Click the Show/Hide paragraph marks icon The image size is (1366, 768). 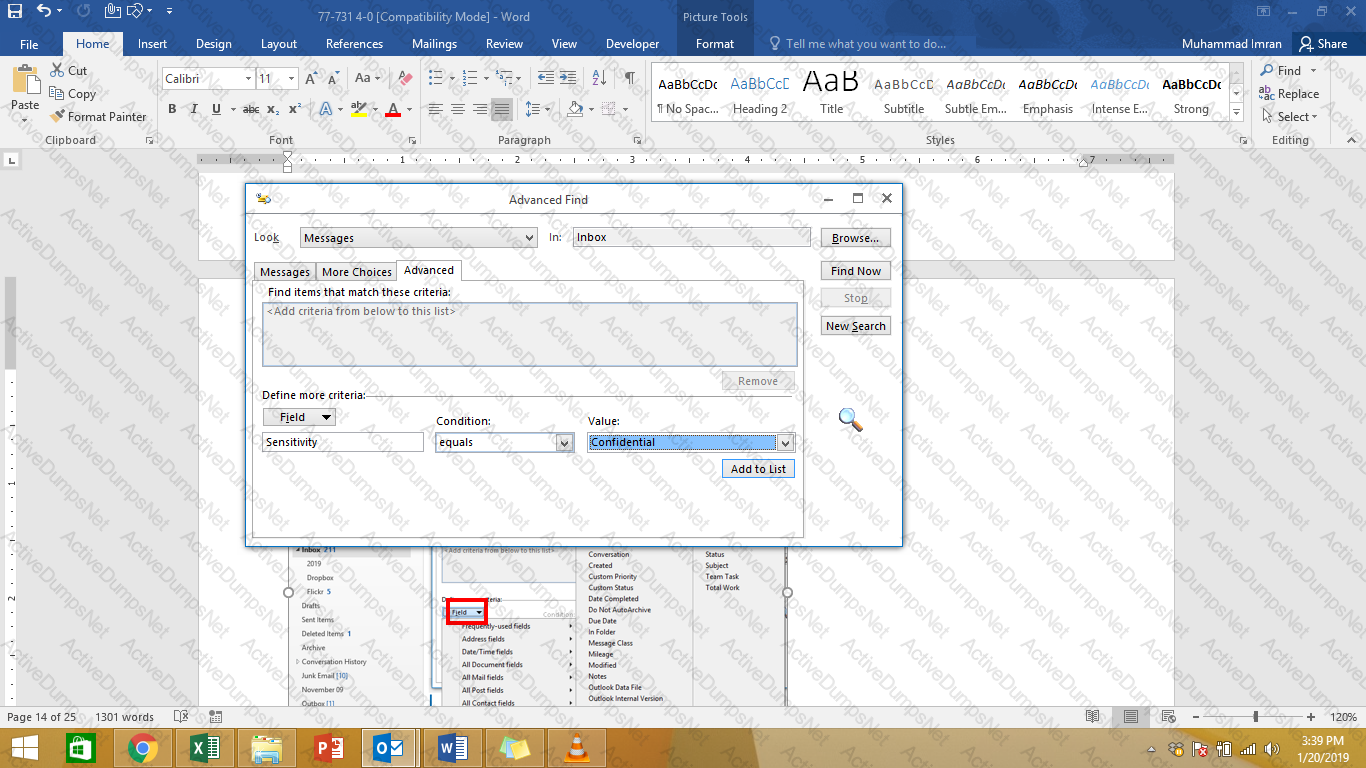pyautogui.click(x=629, y=78)
